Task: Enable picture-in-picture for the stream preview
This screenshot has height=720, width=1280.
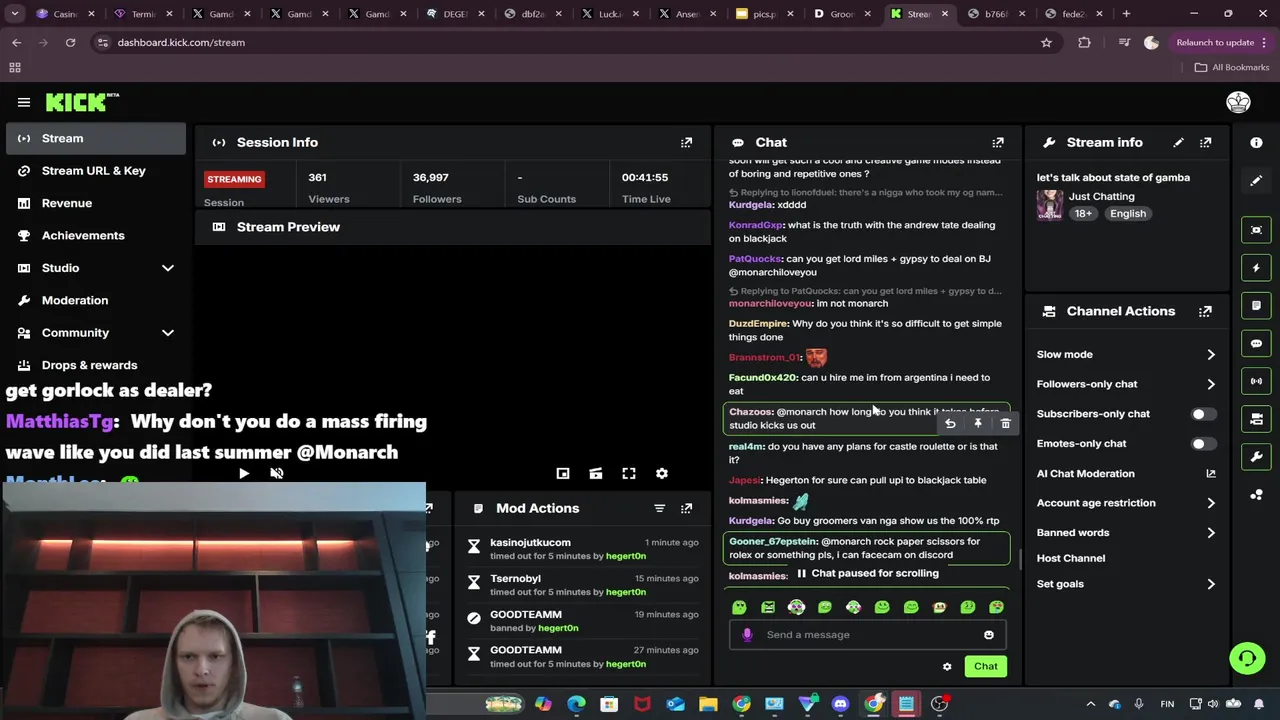Action: [x=563, y=474]
